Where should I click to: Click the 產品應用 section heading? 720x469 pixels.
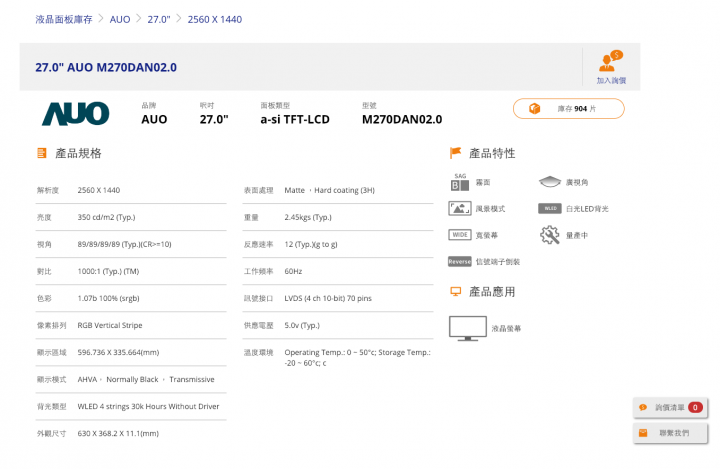point(492,292)
